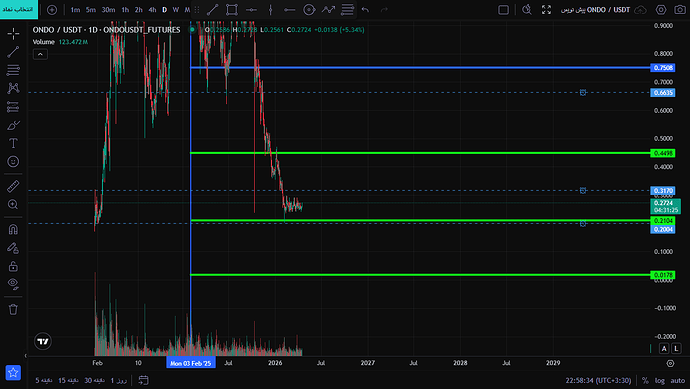Activate the zoom in tool

click(13, 205)
